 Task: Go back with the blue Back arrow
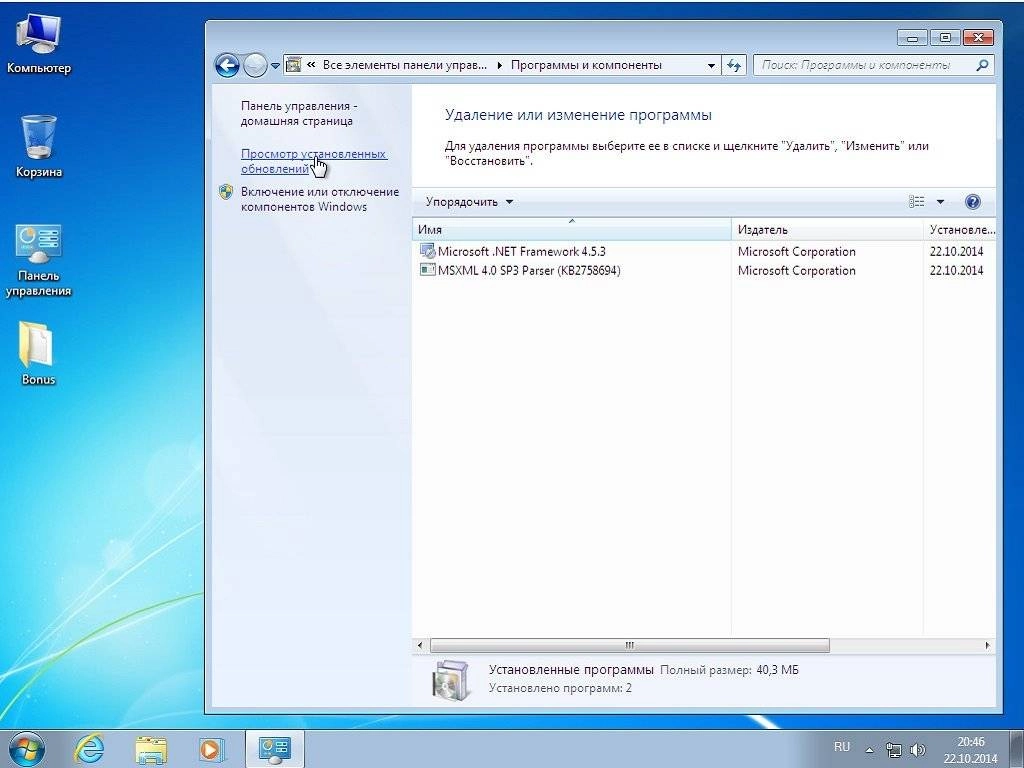tap(227, 65)
